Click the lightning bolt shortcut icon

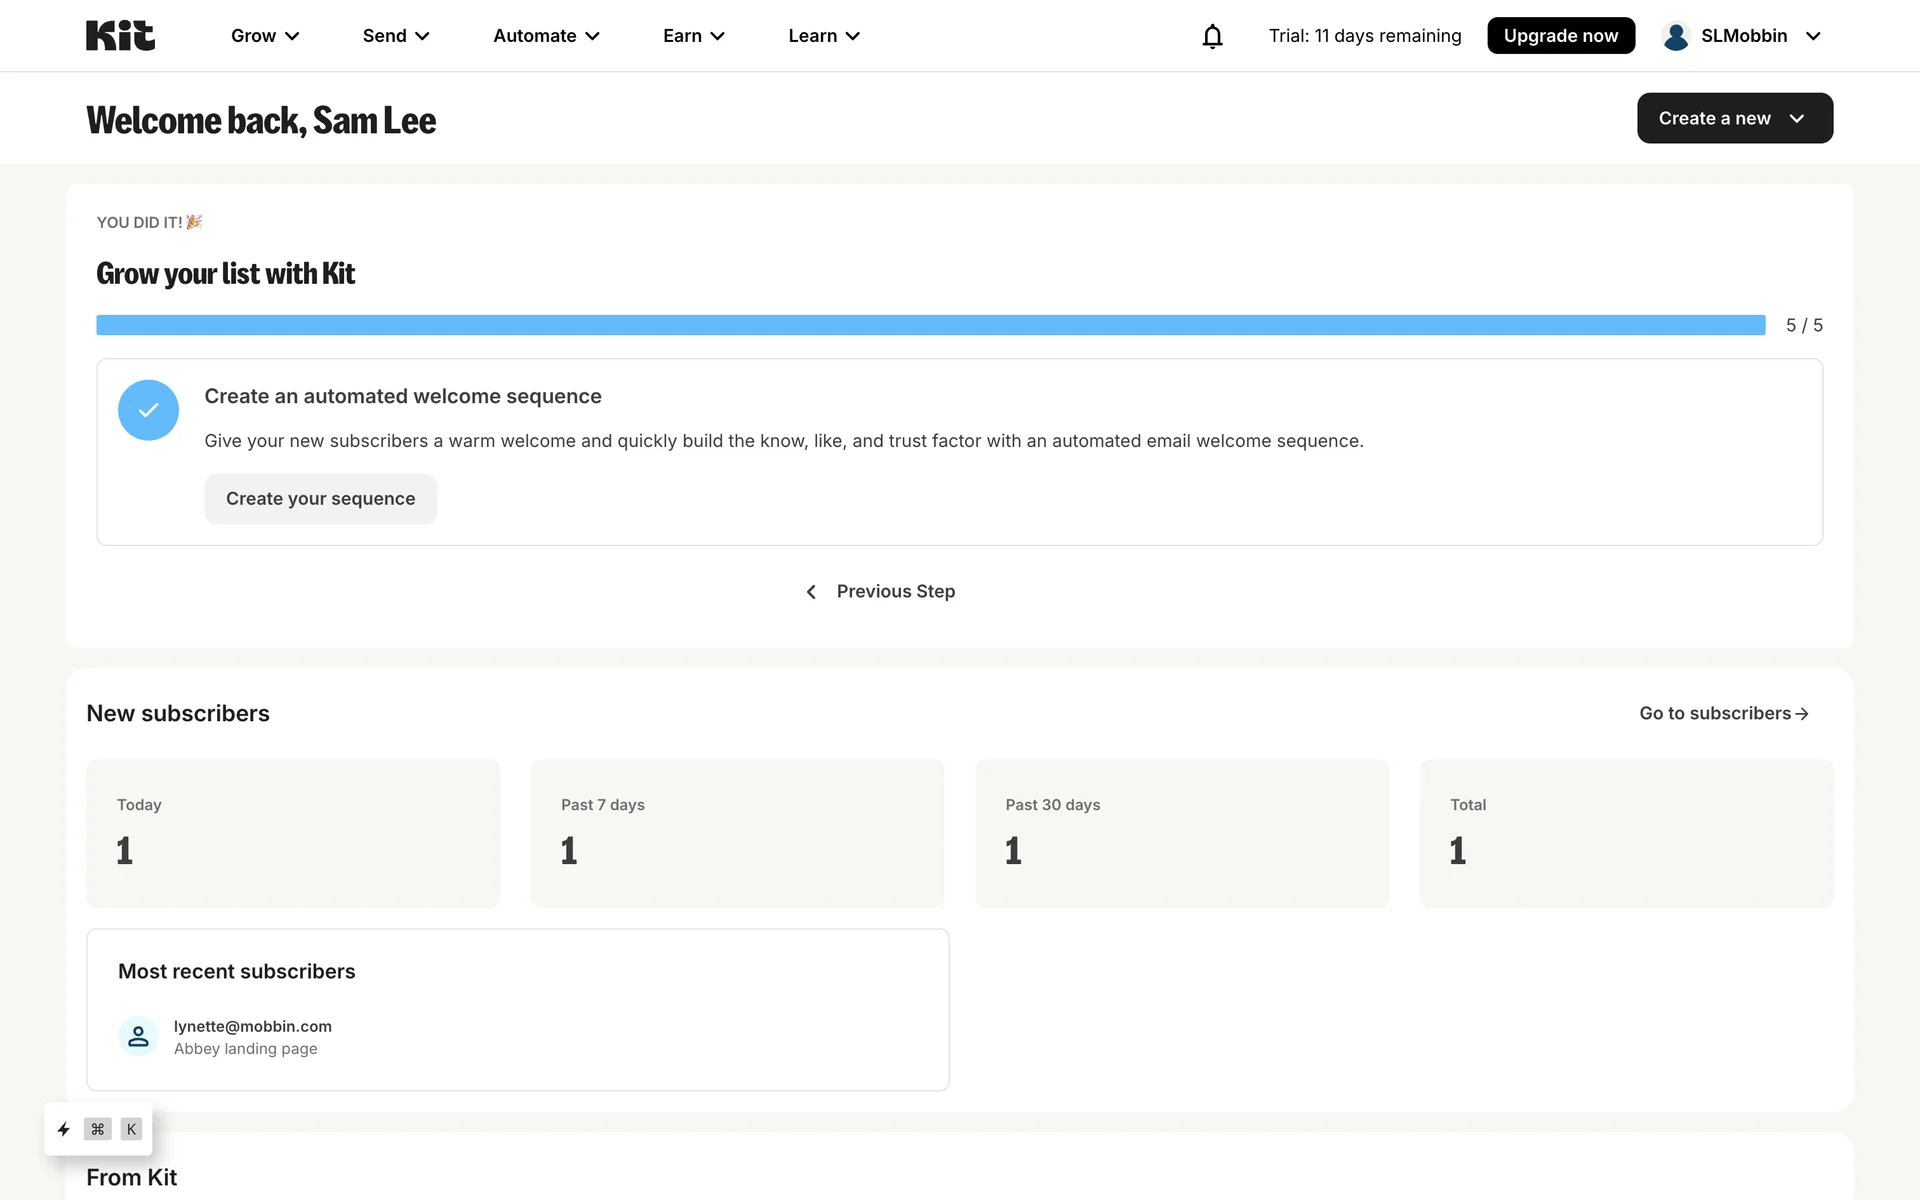pos(64,1129)
